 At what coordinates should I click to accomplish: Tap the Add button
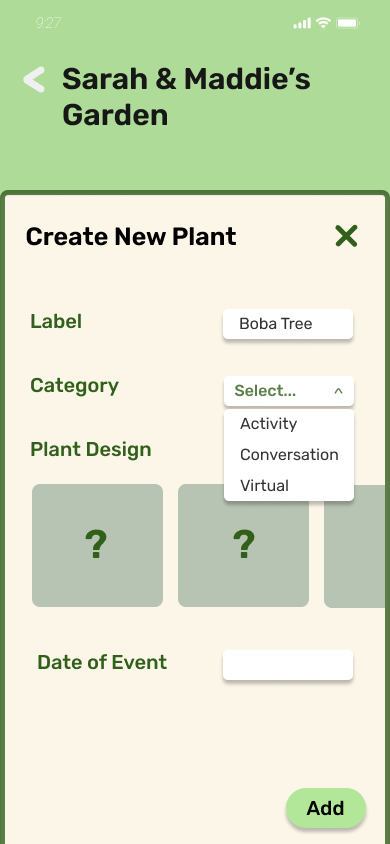pyautogui.click(x=326, y=808)
